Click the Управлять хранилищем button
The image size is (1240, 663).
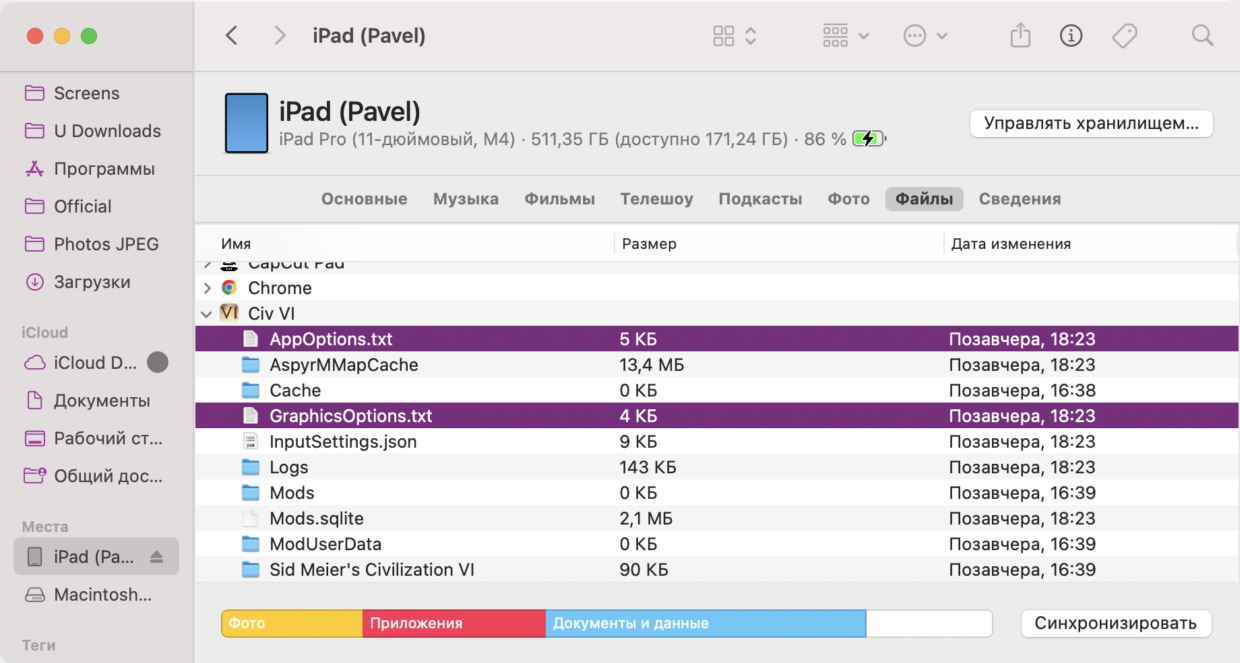[x=1090, y=124]
